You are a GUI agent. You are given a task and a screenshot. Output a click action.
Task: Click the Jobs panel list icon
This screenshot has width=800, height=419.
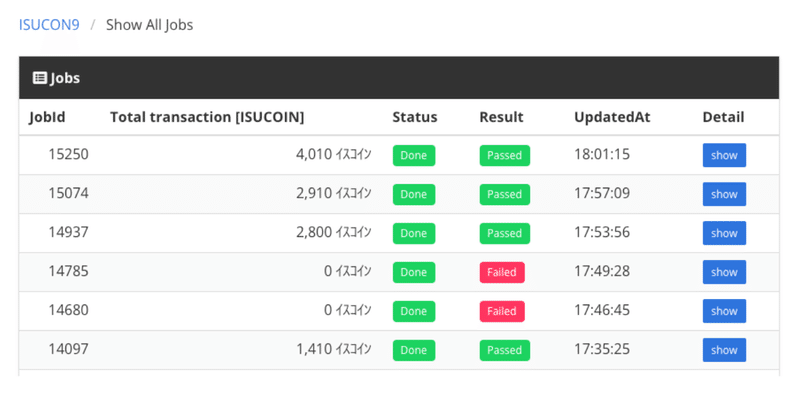[x=40, y=78]
